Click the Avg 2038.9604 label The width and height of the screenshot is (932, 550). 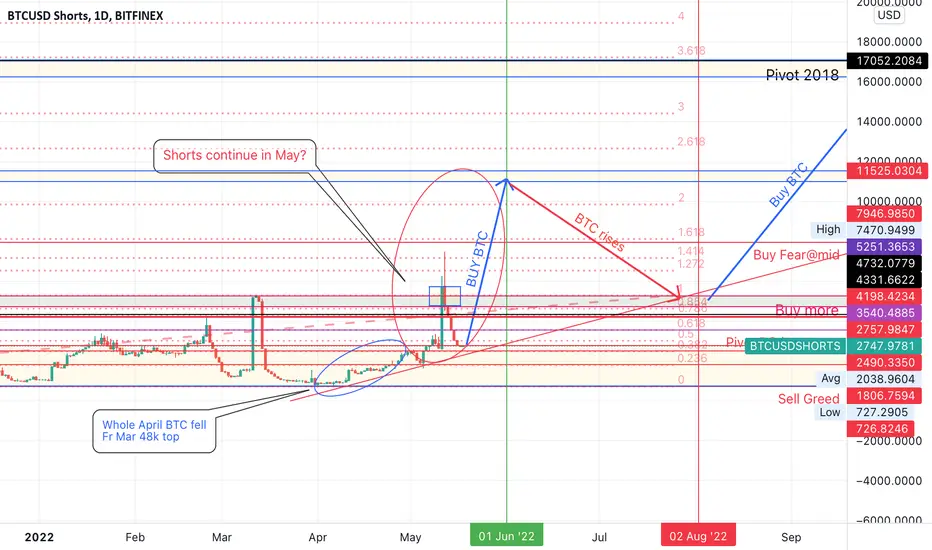868,379
